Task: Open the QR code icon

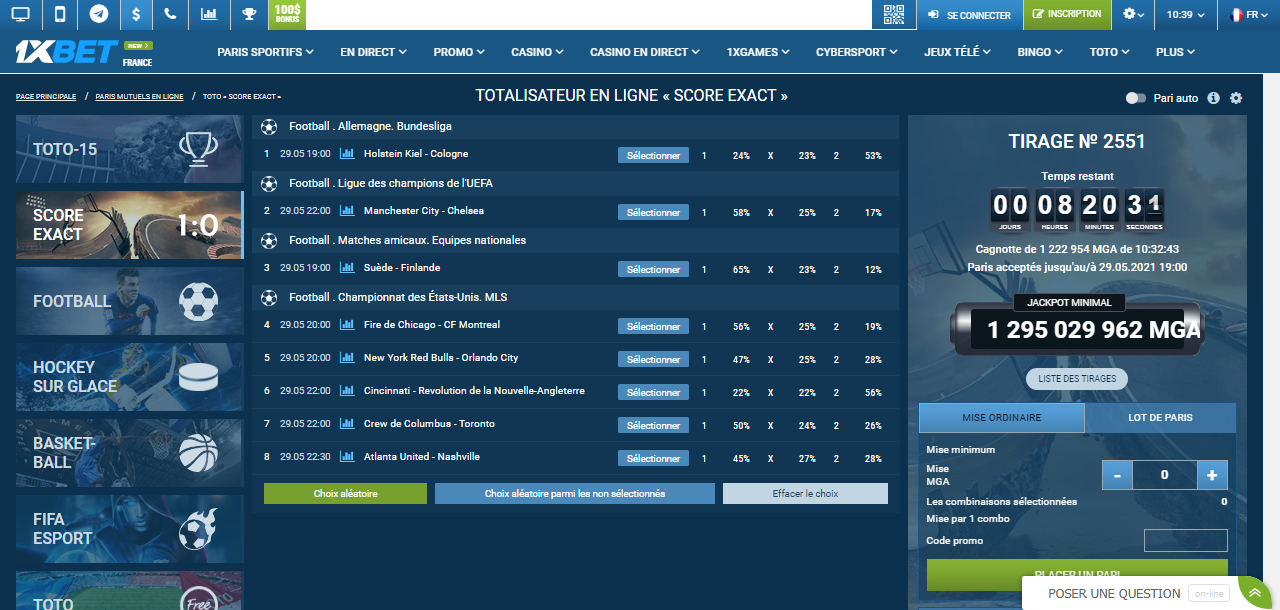Action: 894,14
